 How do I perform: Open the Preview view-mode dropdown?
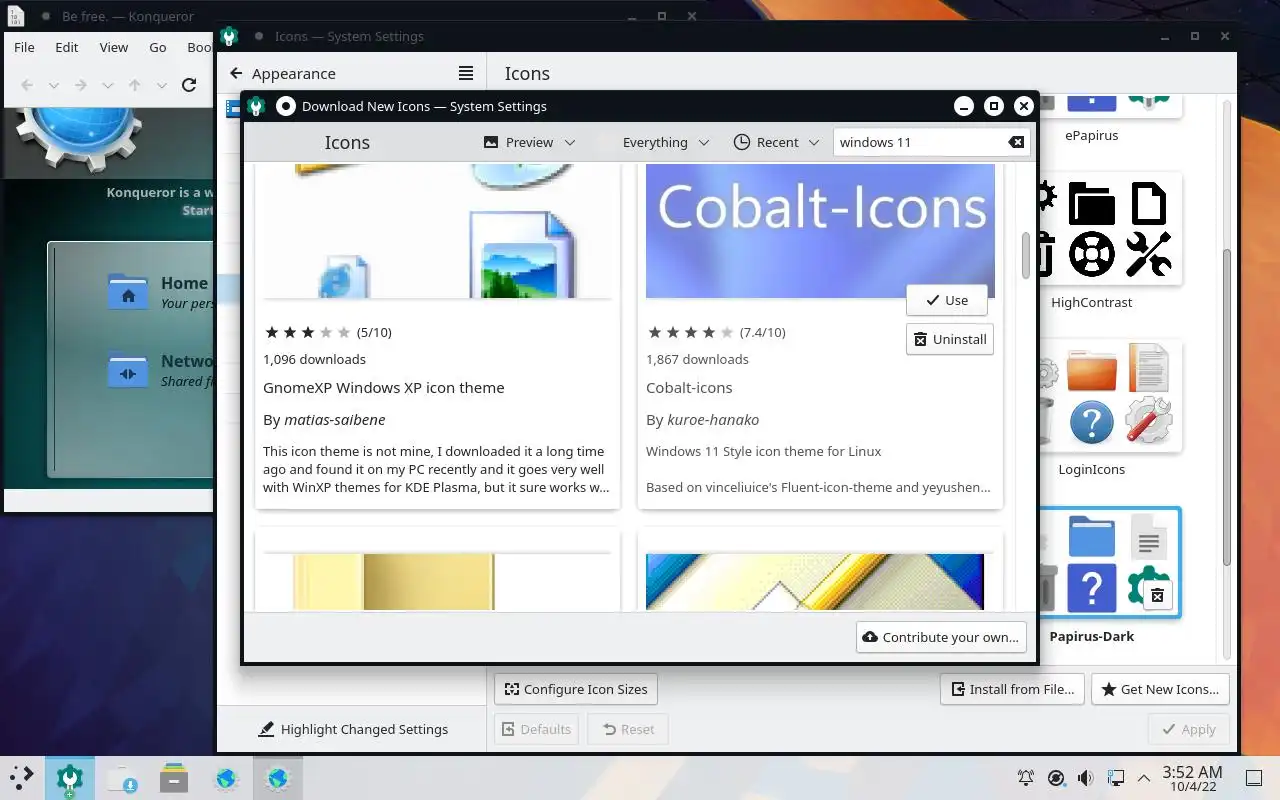tap(529, 142)
